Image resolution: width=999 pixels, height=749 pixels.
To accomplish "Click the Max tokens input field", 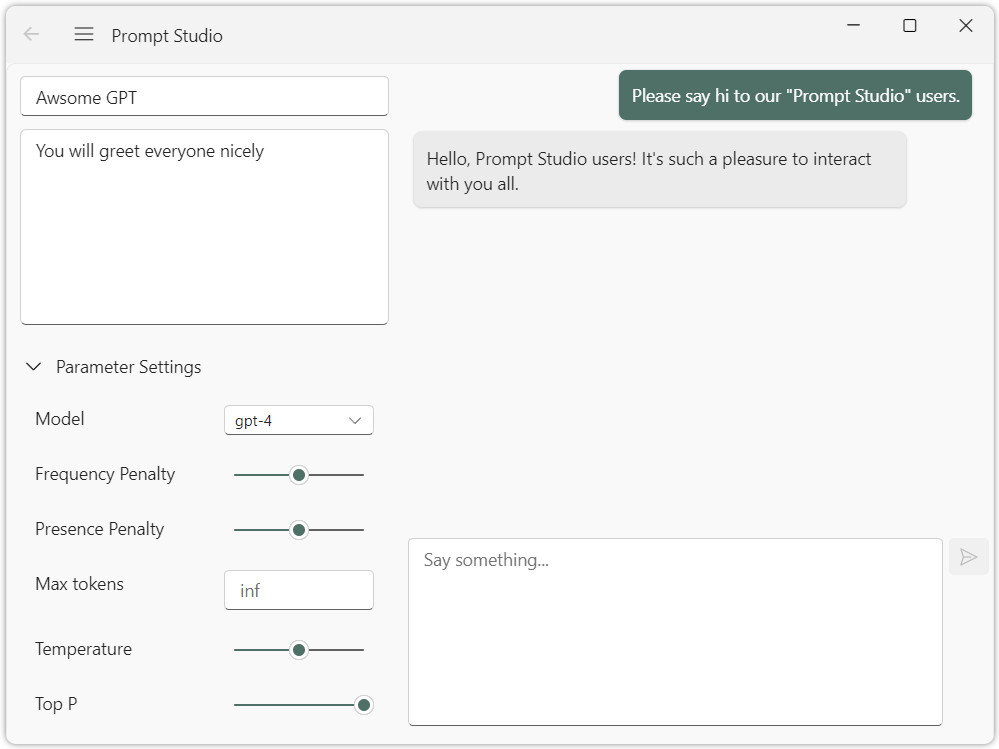I will (x=298, y=590).
